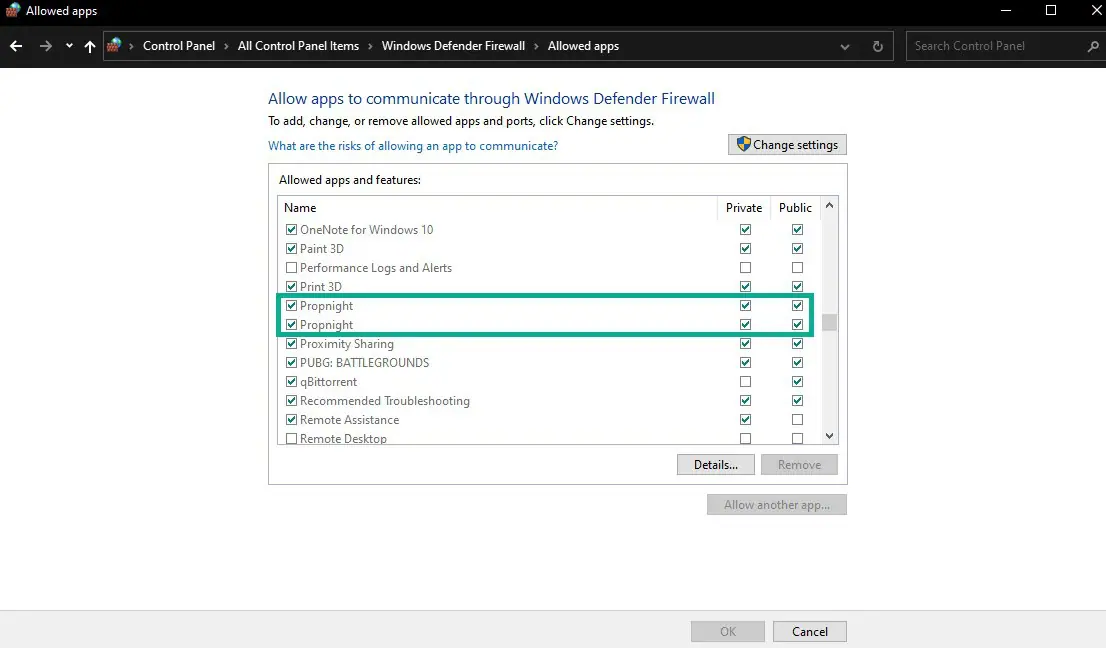Click the Details... button

coord(715,465)
